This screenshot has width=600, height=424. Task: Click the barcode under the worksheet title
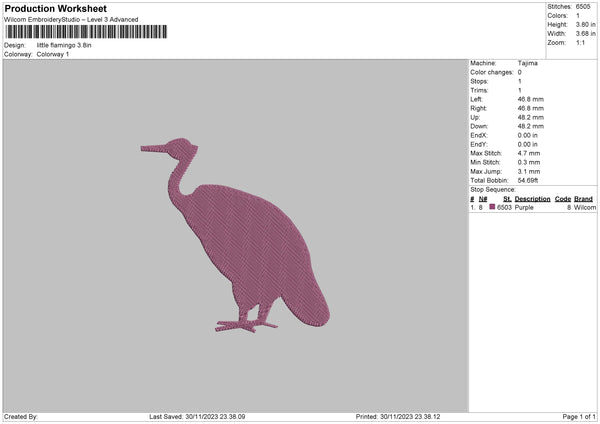(85, 32)
